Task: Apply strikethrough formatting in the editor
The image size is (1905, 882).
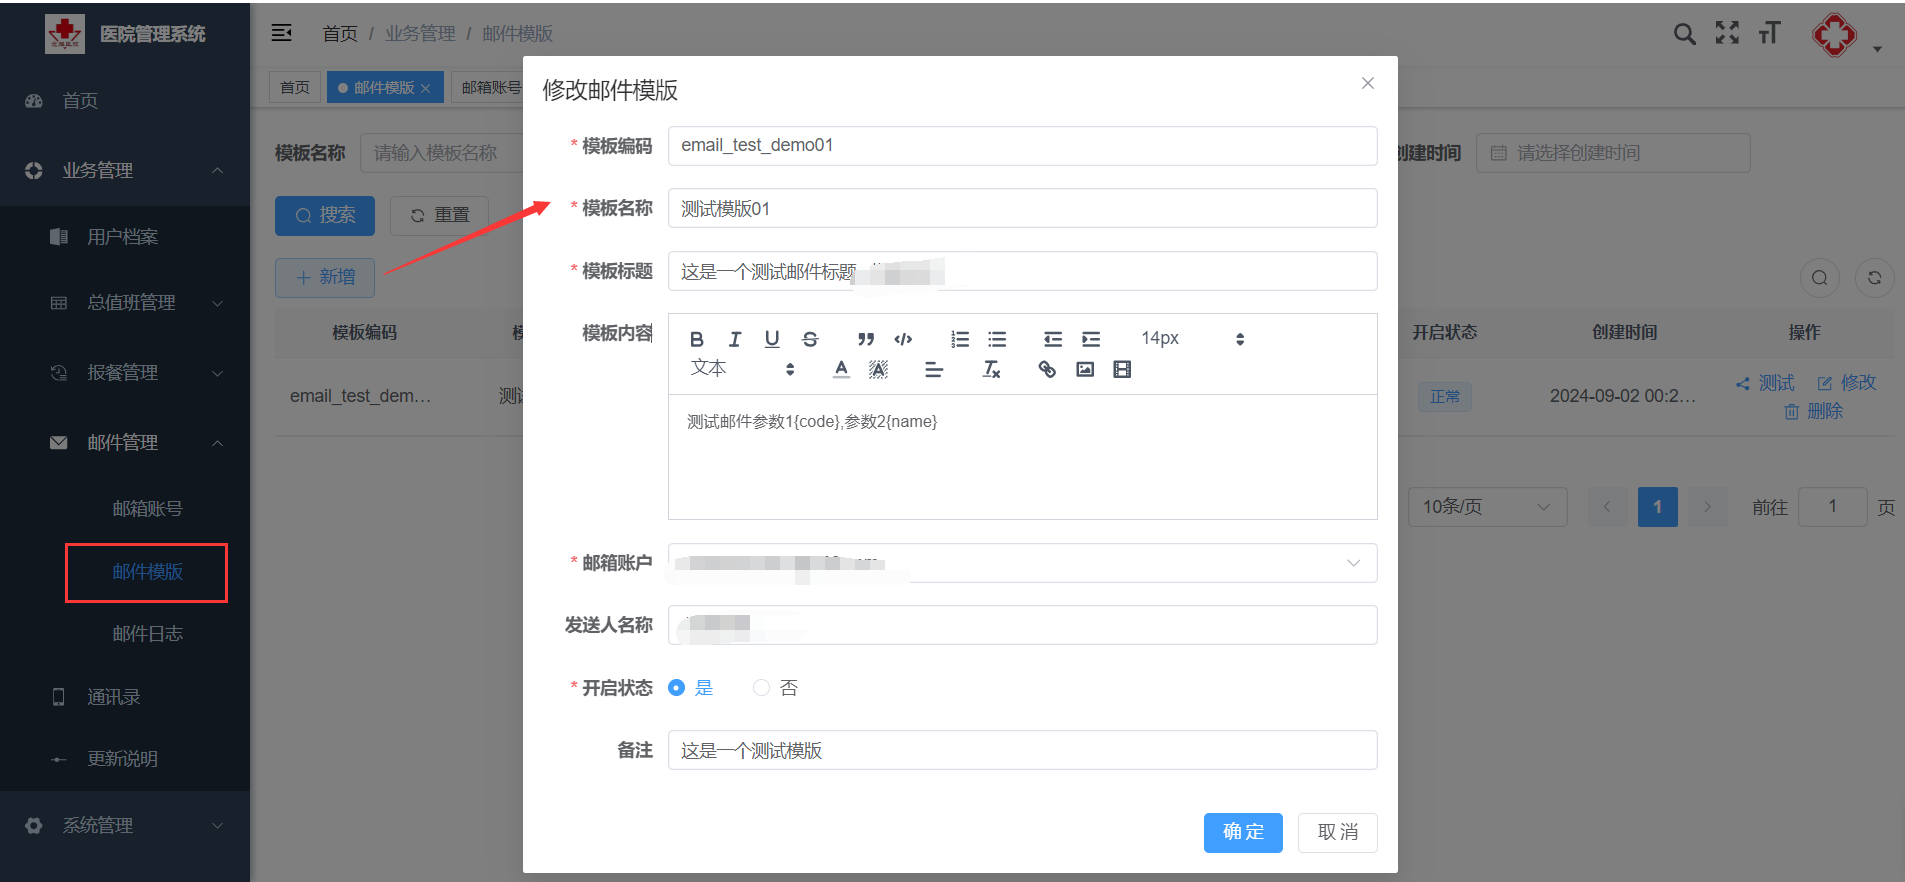Action: (x=810, y=339)
